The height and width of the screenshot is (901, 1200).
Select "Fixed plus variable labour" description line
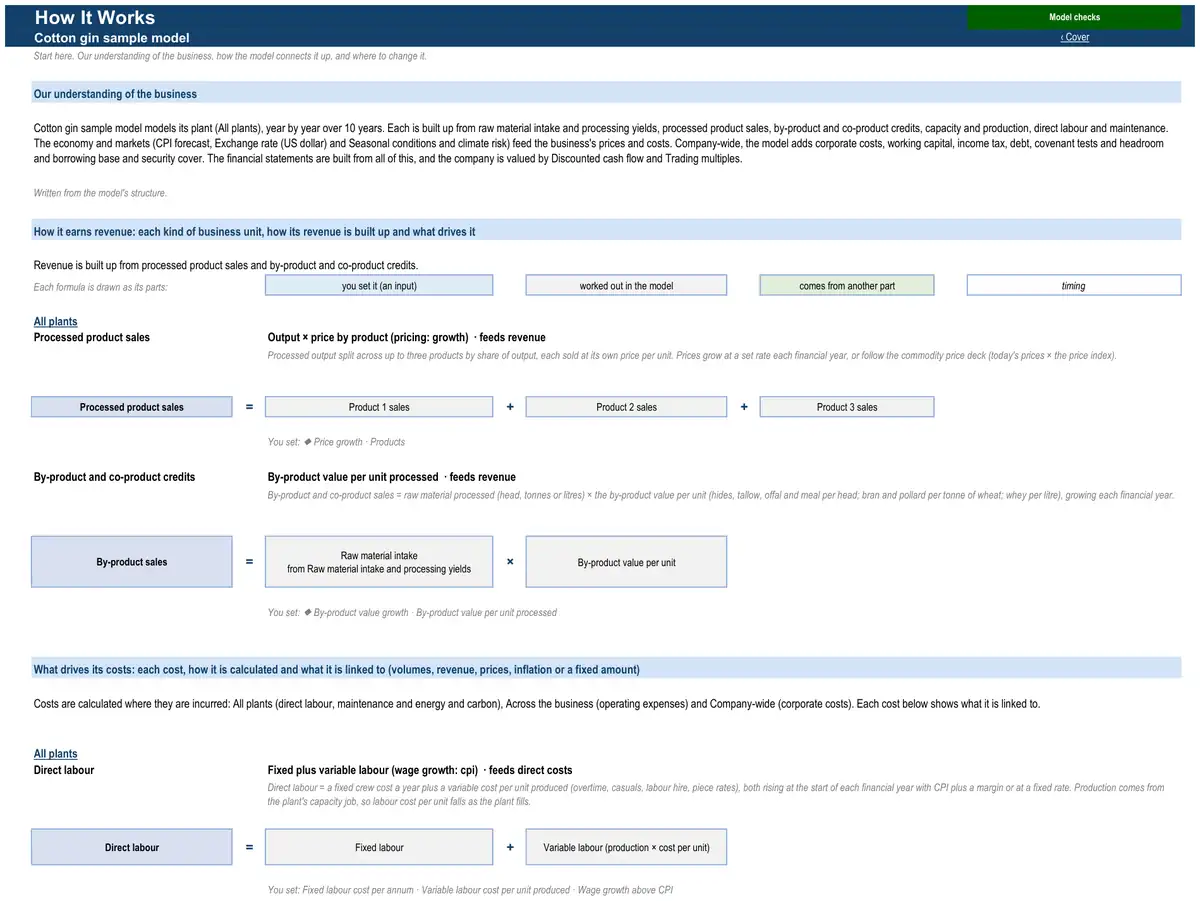[420, 771]
